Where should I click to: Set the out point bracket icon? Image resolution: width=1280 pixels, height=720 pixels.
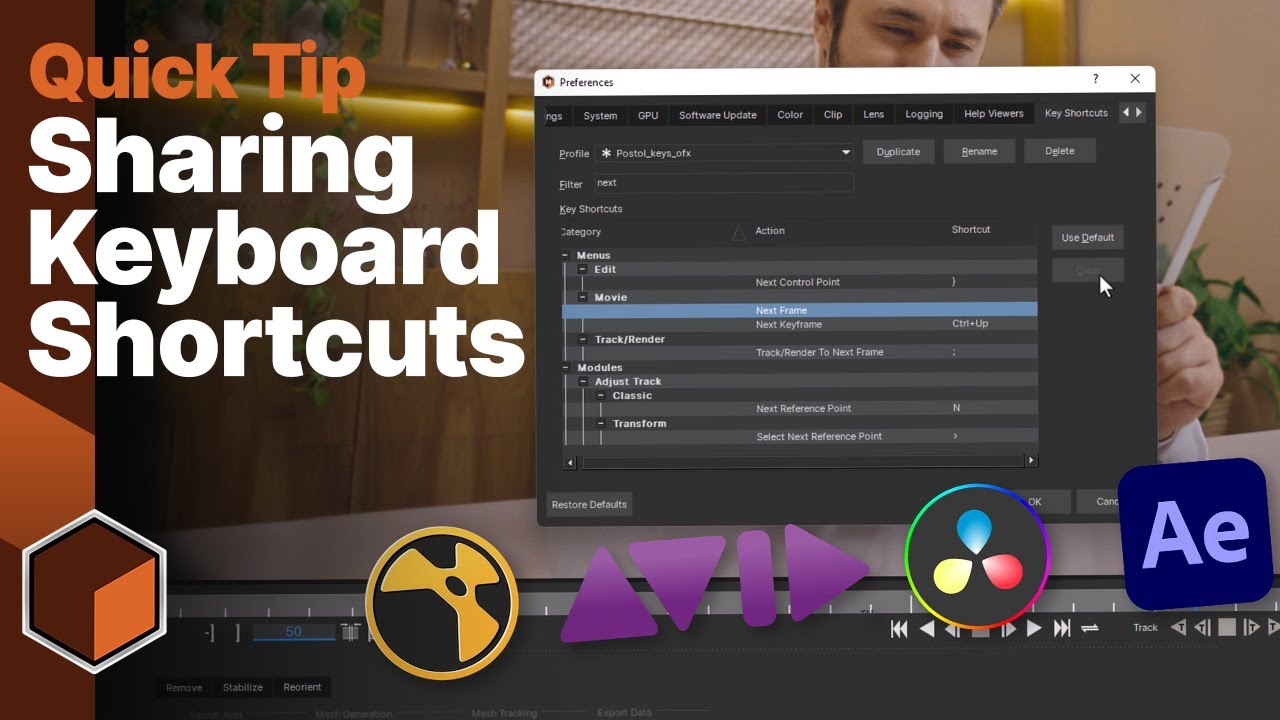point(237,632)
